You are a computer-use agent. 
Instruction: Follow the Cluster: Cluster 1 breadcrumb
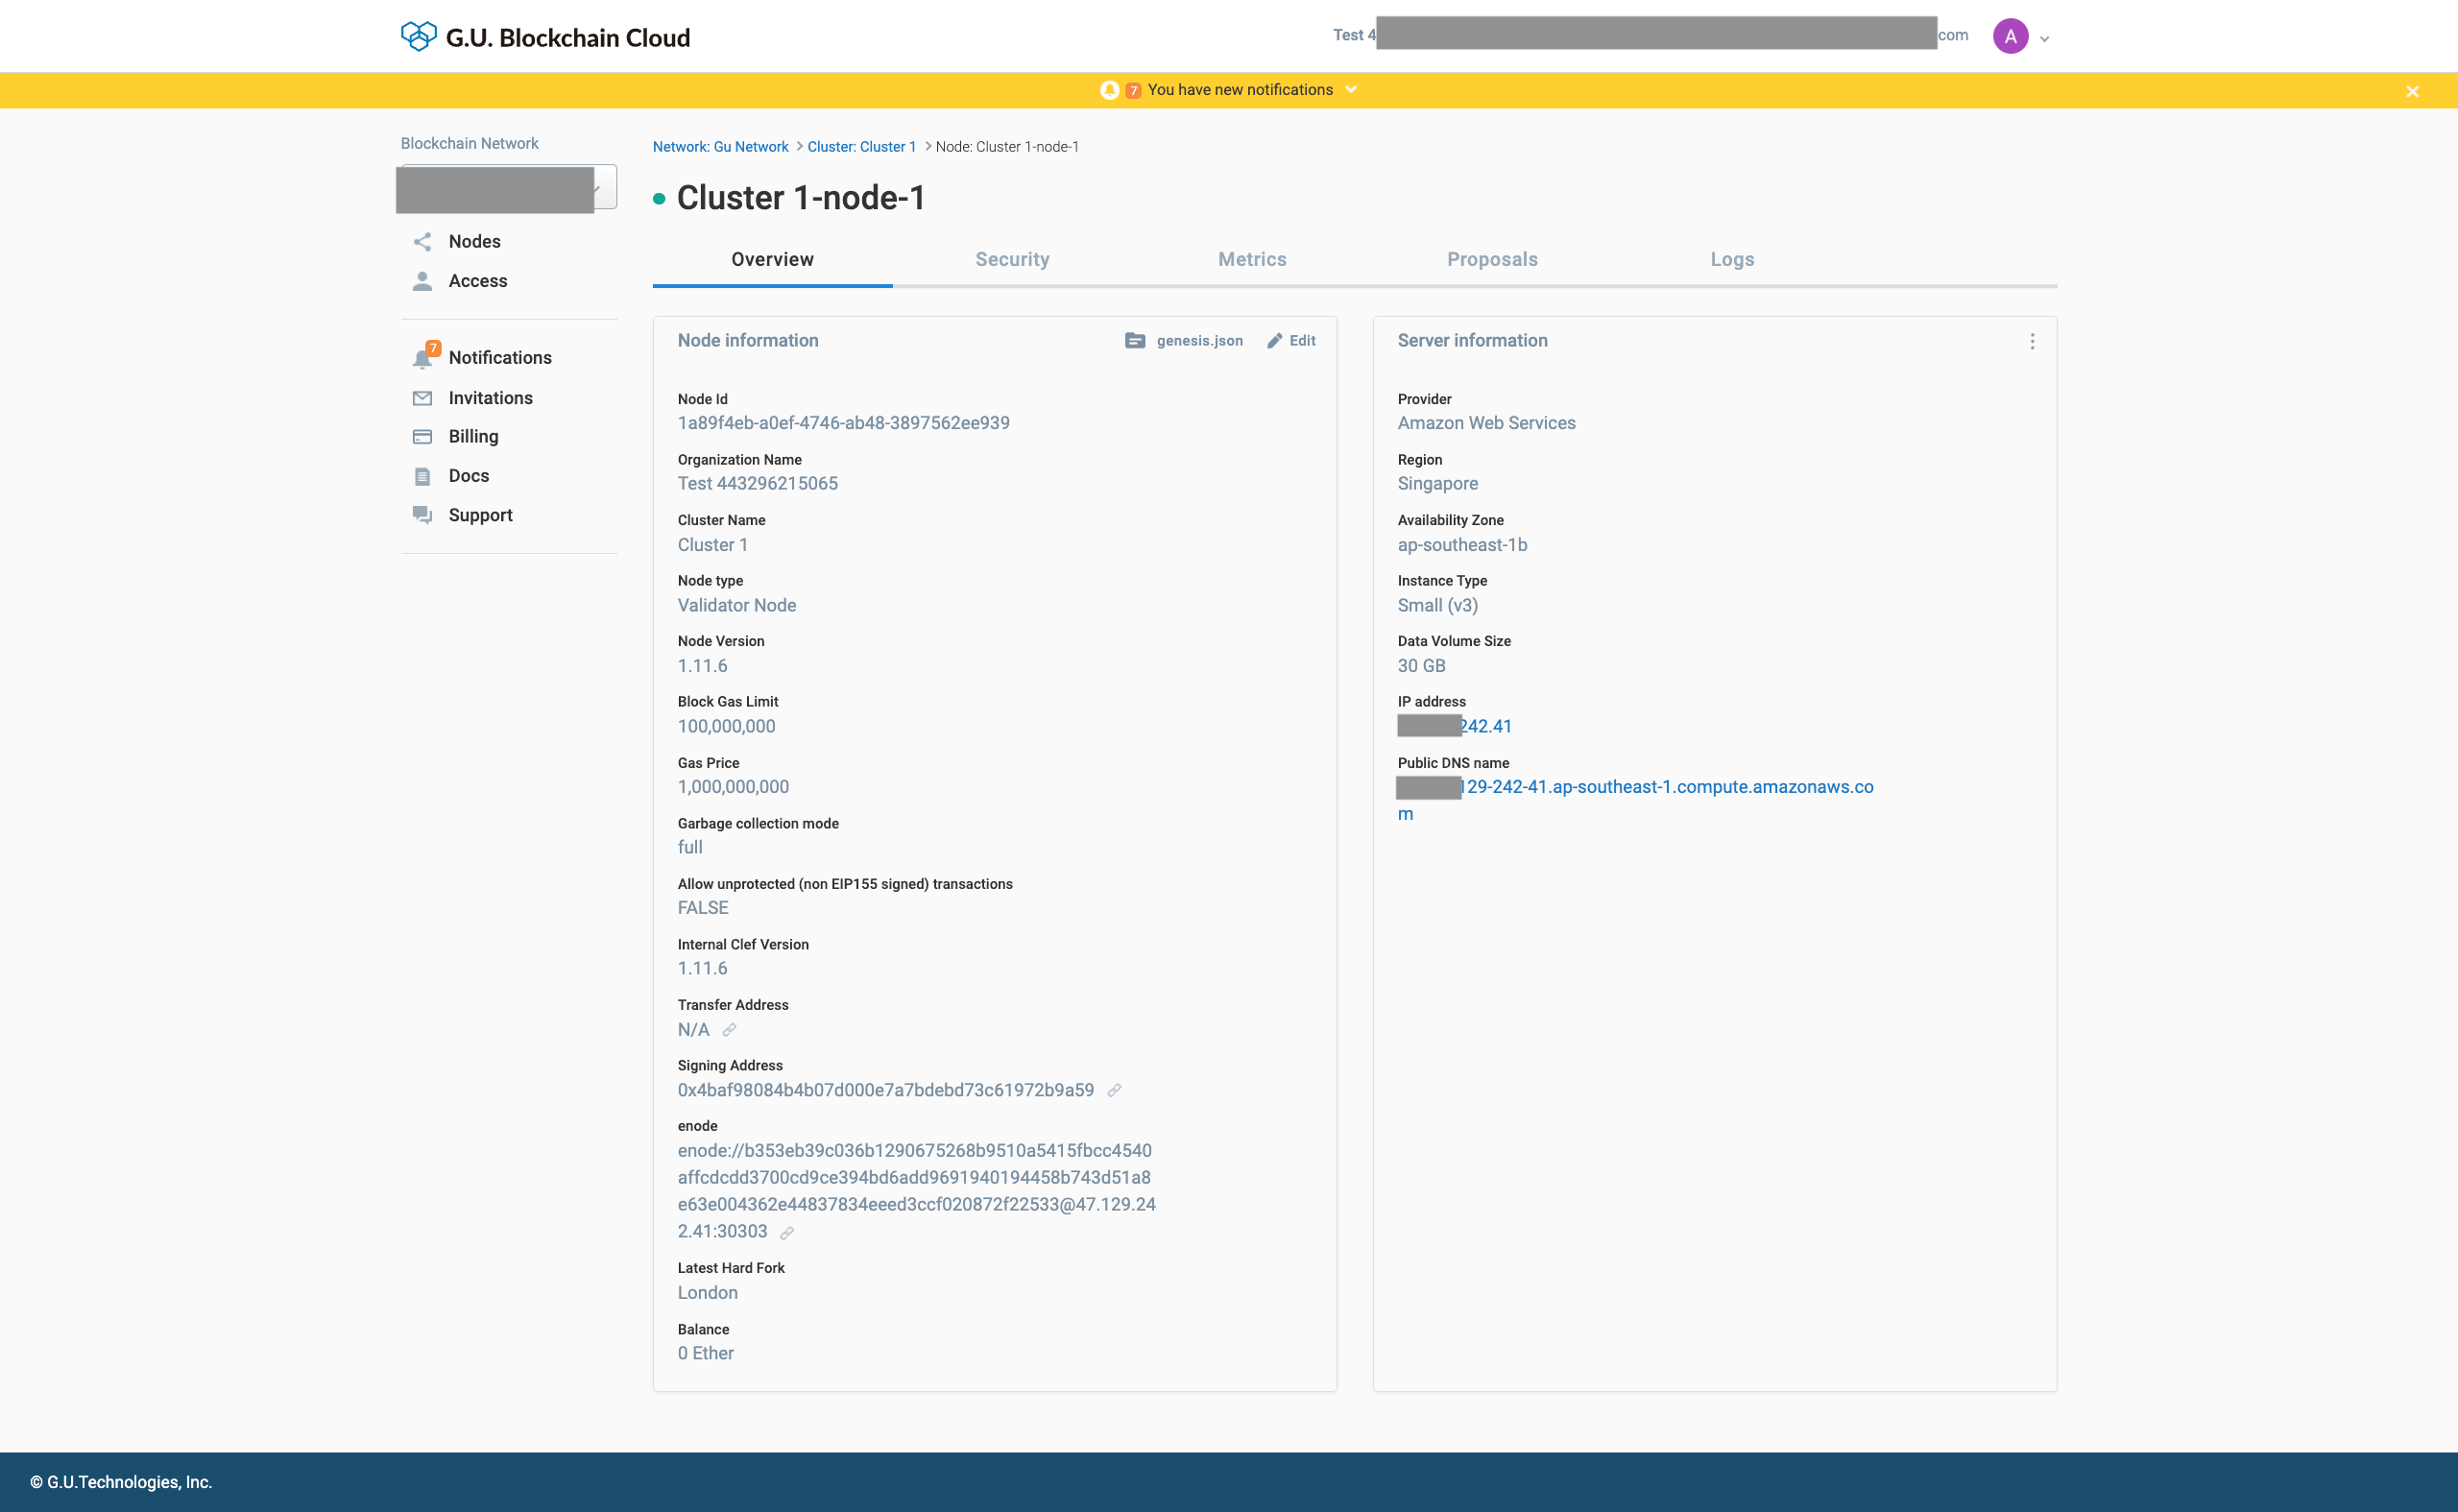coord(862,147)
